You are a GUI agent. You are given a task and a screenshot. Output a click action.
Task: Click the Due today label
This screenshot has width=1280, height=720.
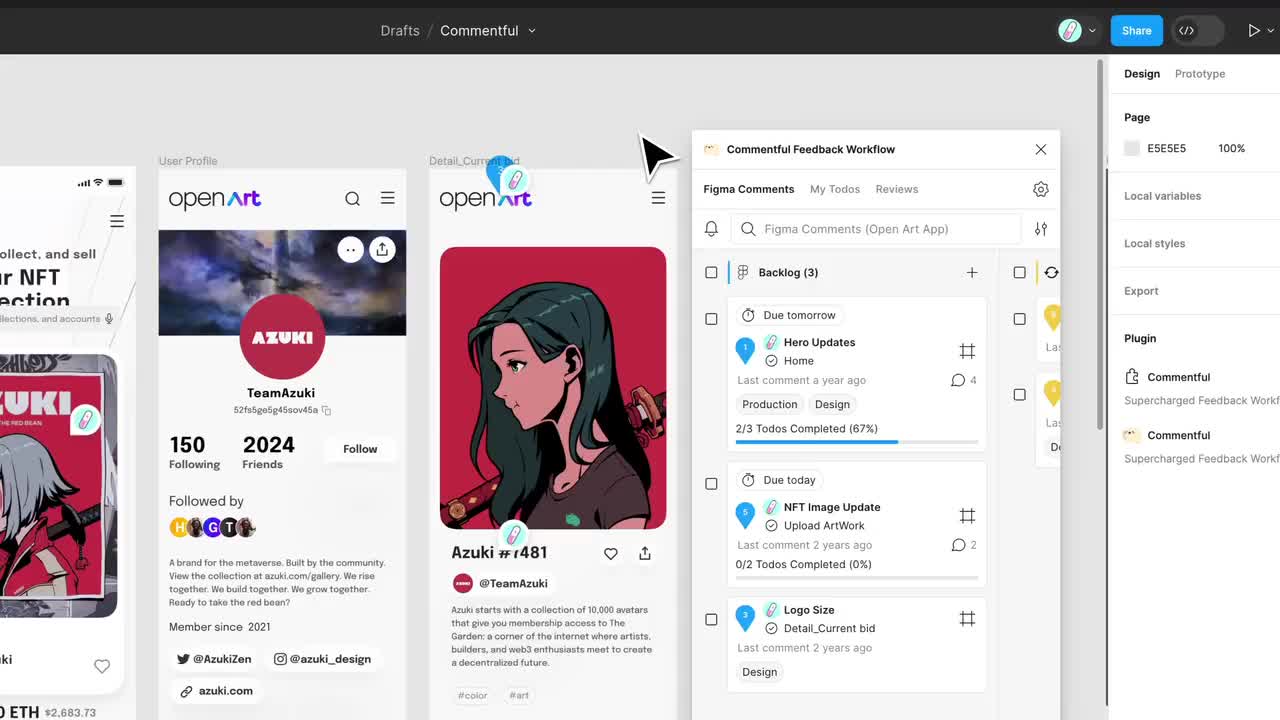[x=780, y=480]
